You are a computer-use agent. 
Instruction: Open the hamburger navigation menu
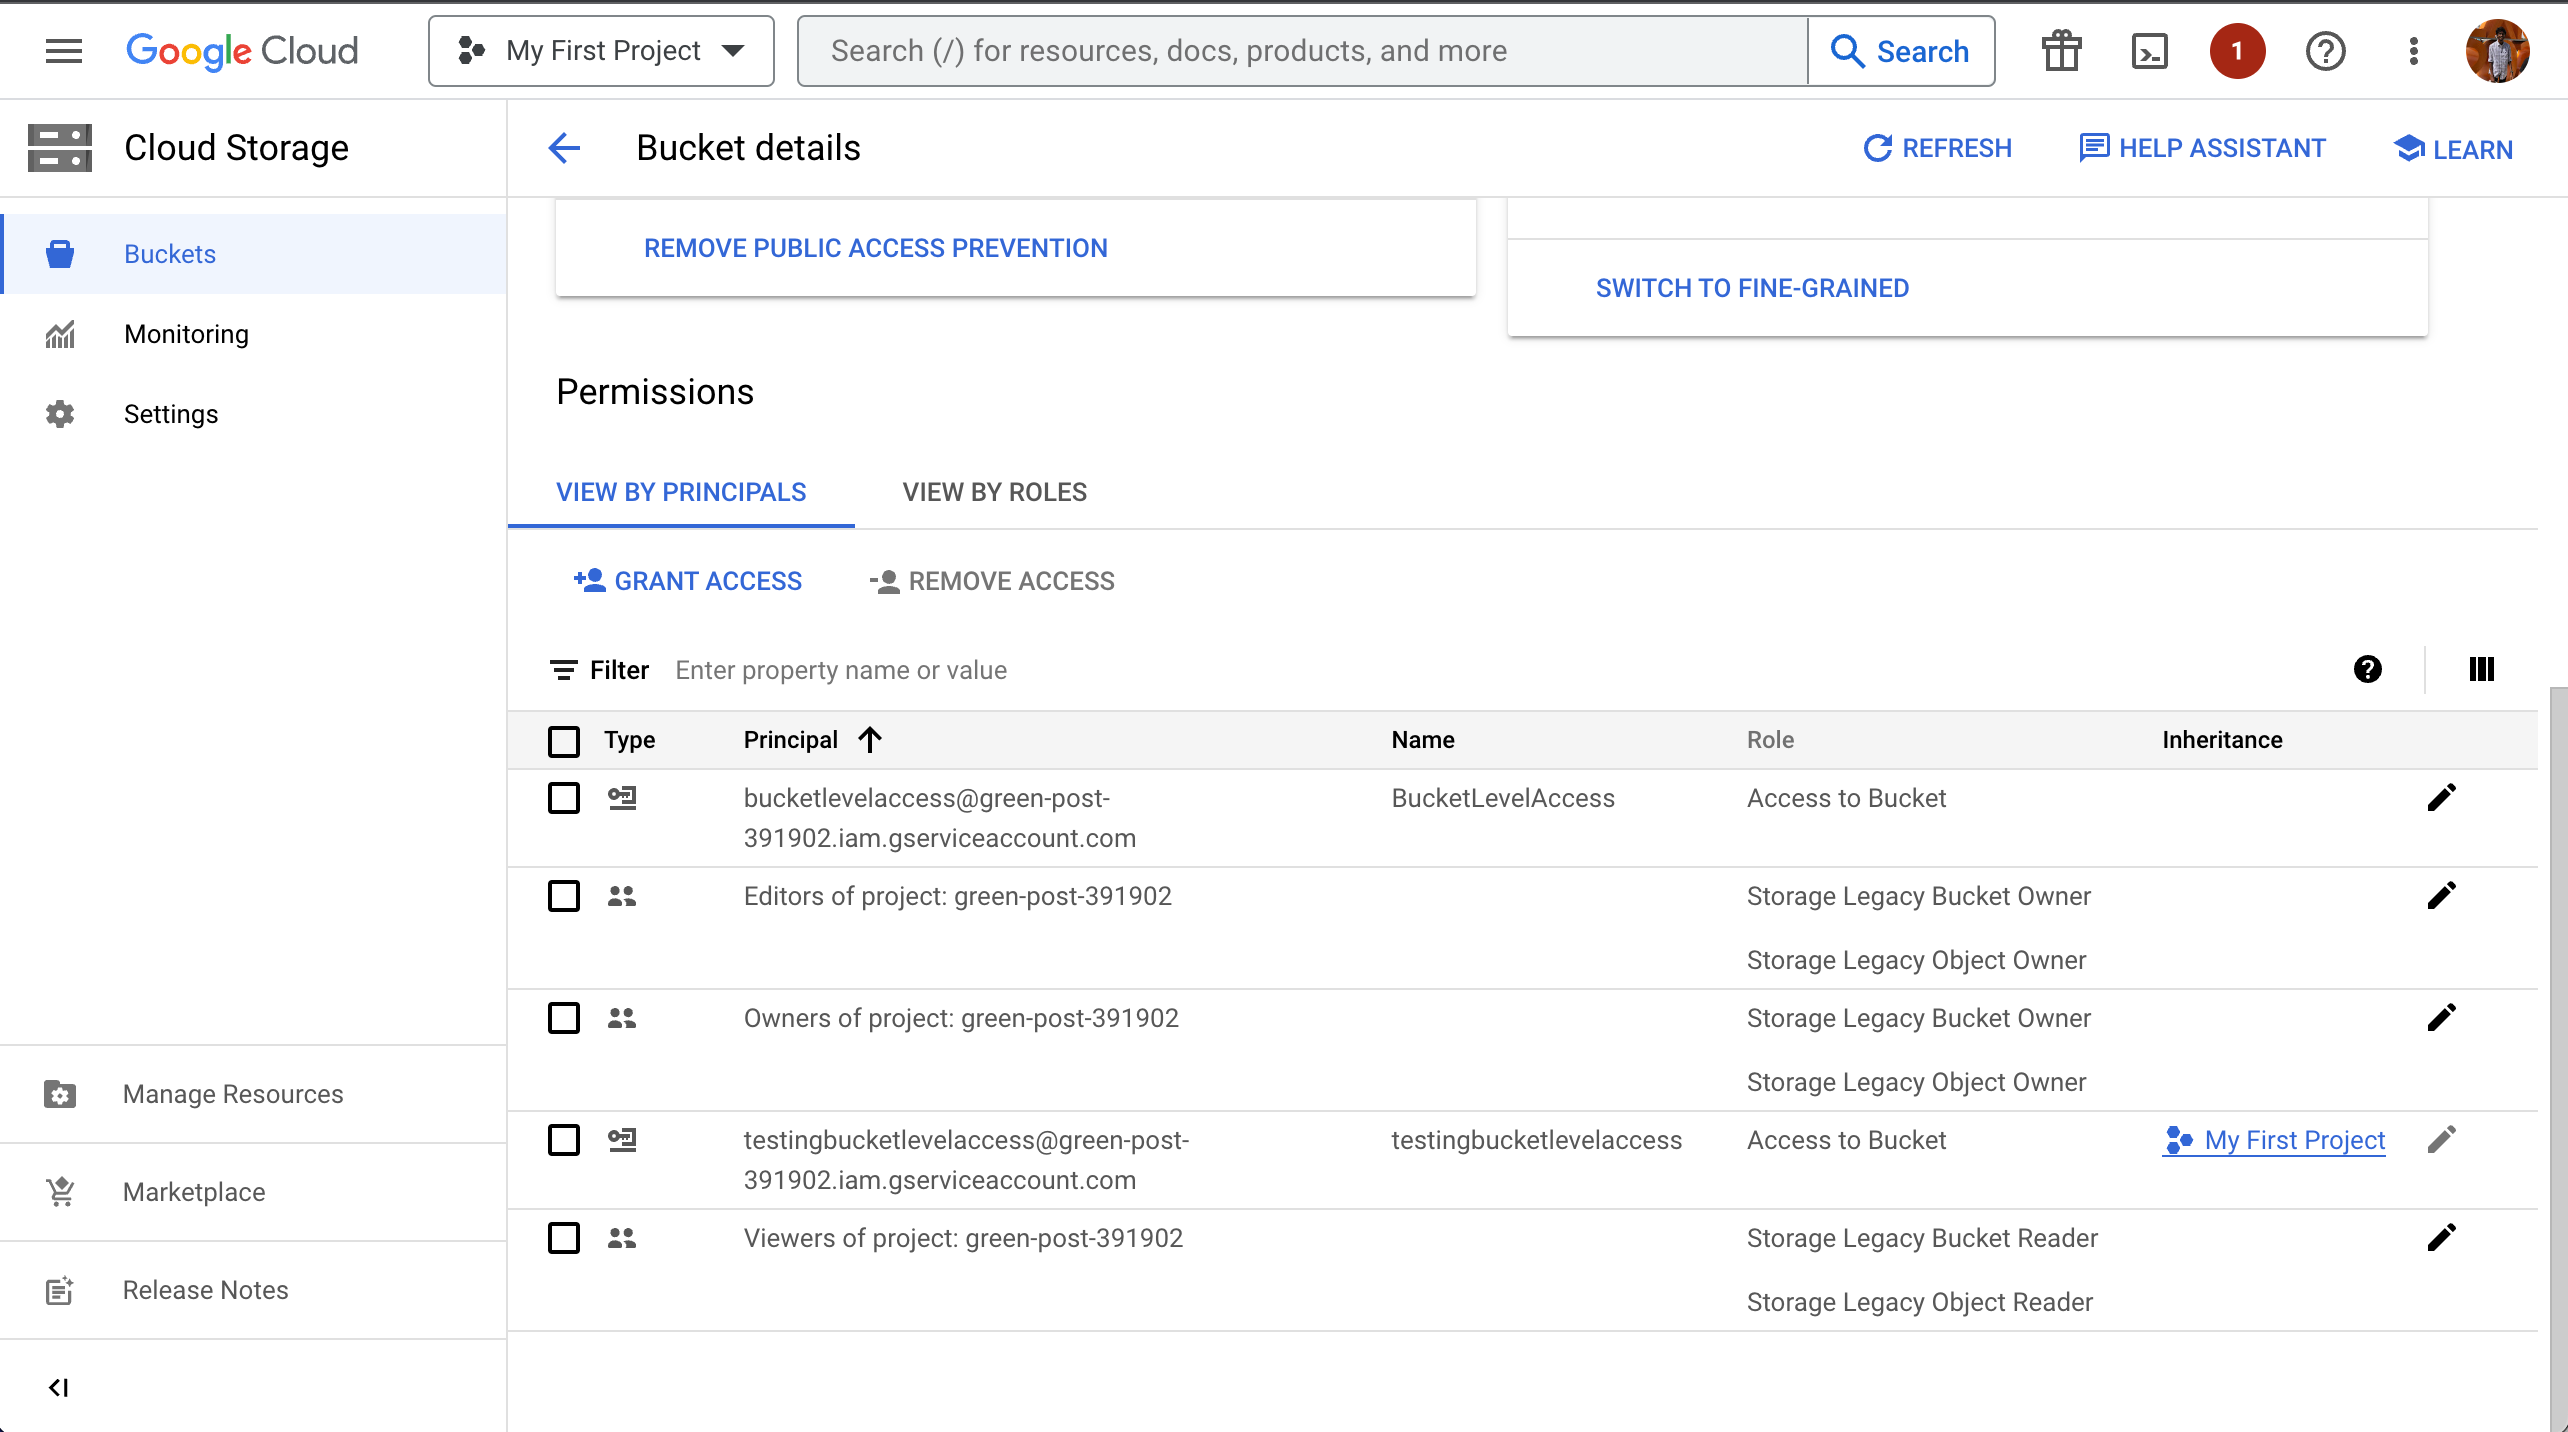(x=64, y=51)
